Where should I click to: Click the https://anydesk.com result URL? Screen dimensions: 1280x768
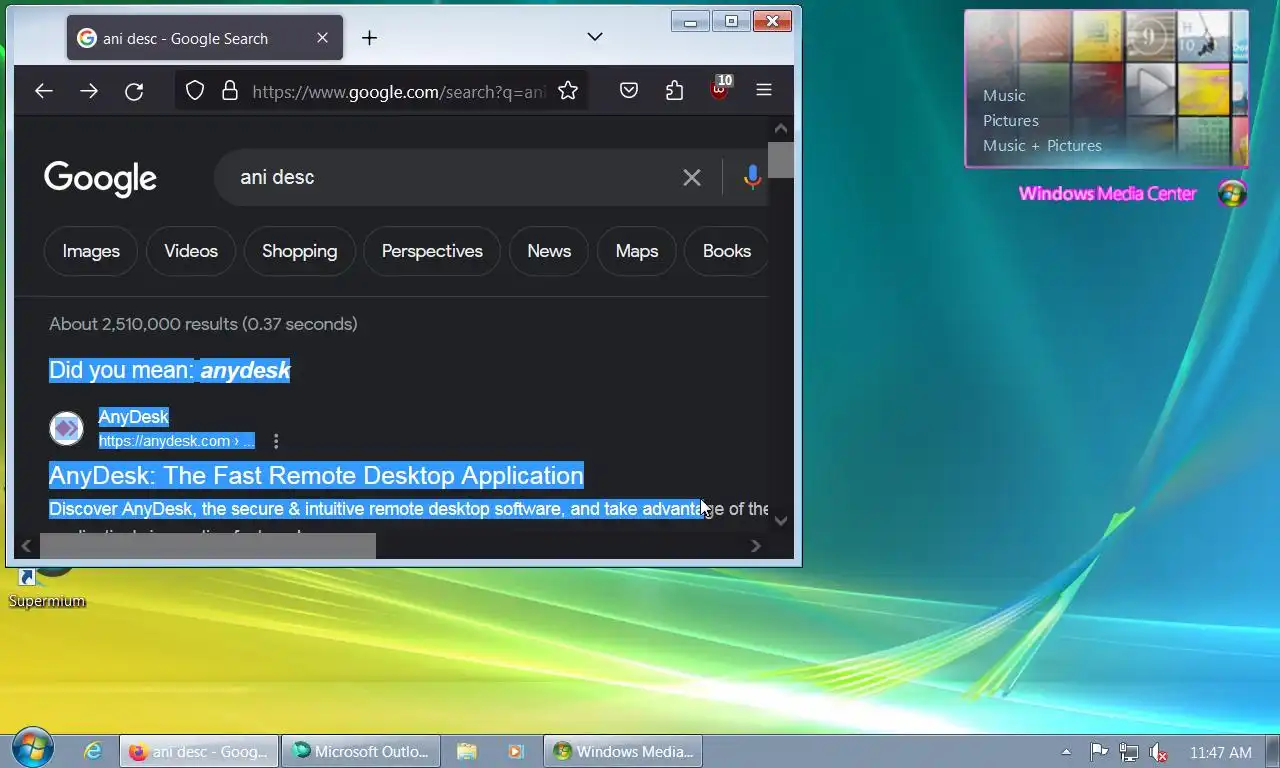pyautogui.click(x=176, y=441)
